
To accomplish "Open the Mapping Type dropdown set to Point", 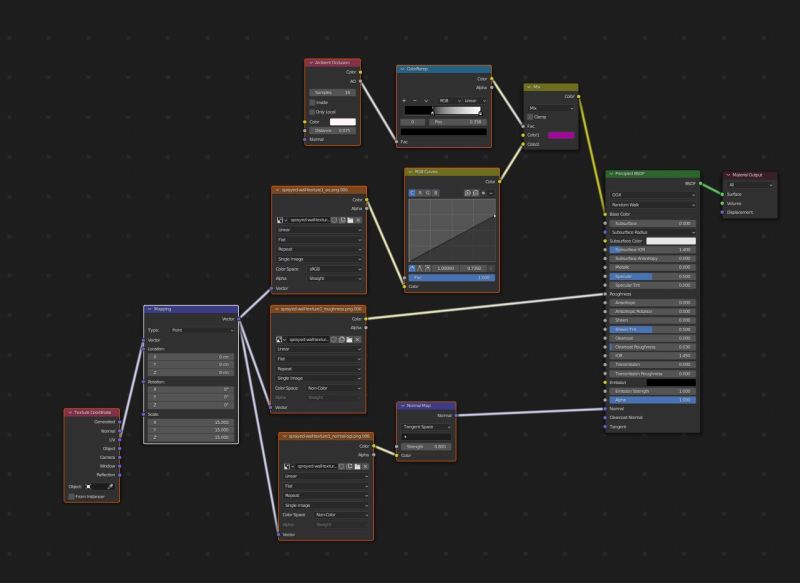I will (202, 330).
